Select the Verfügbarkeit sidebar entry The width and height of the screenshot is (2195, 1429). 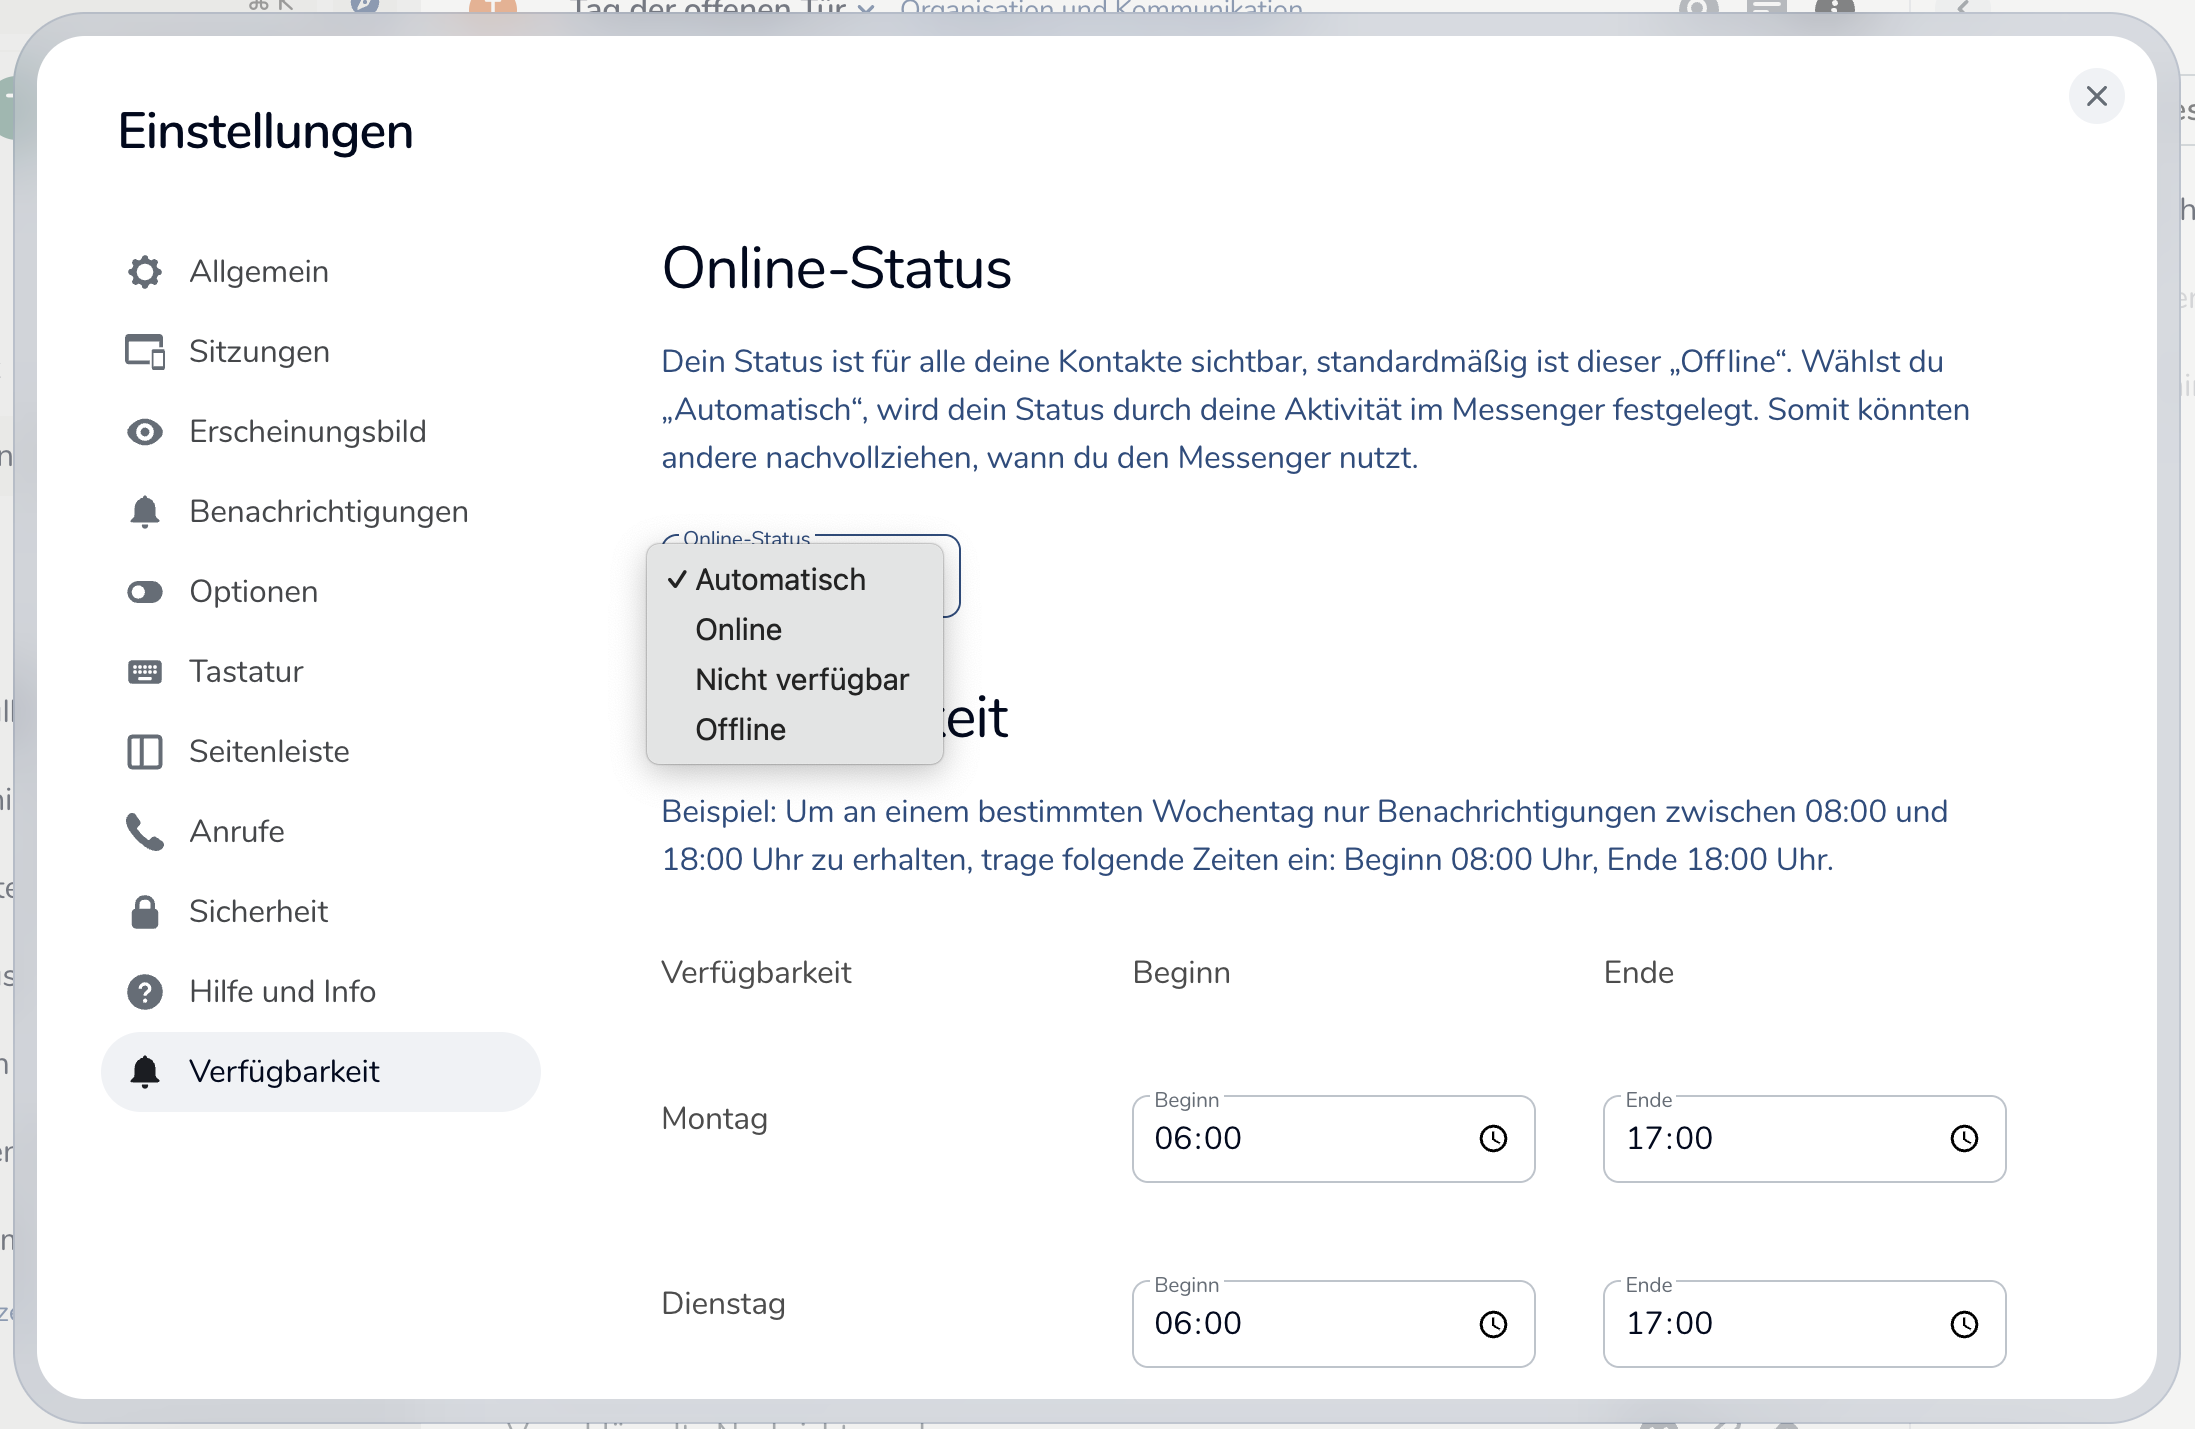(284, 1072)
